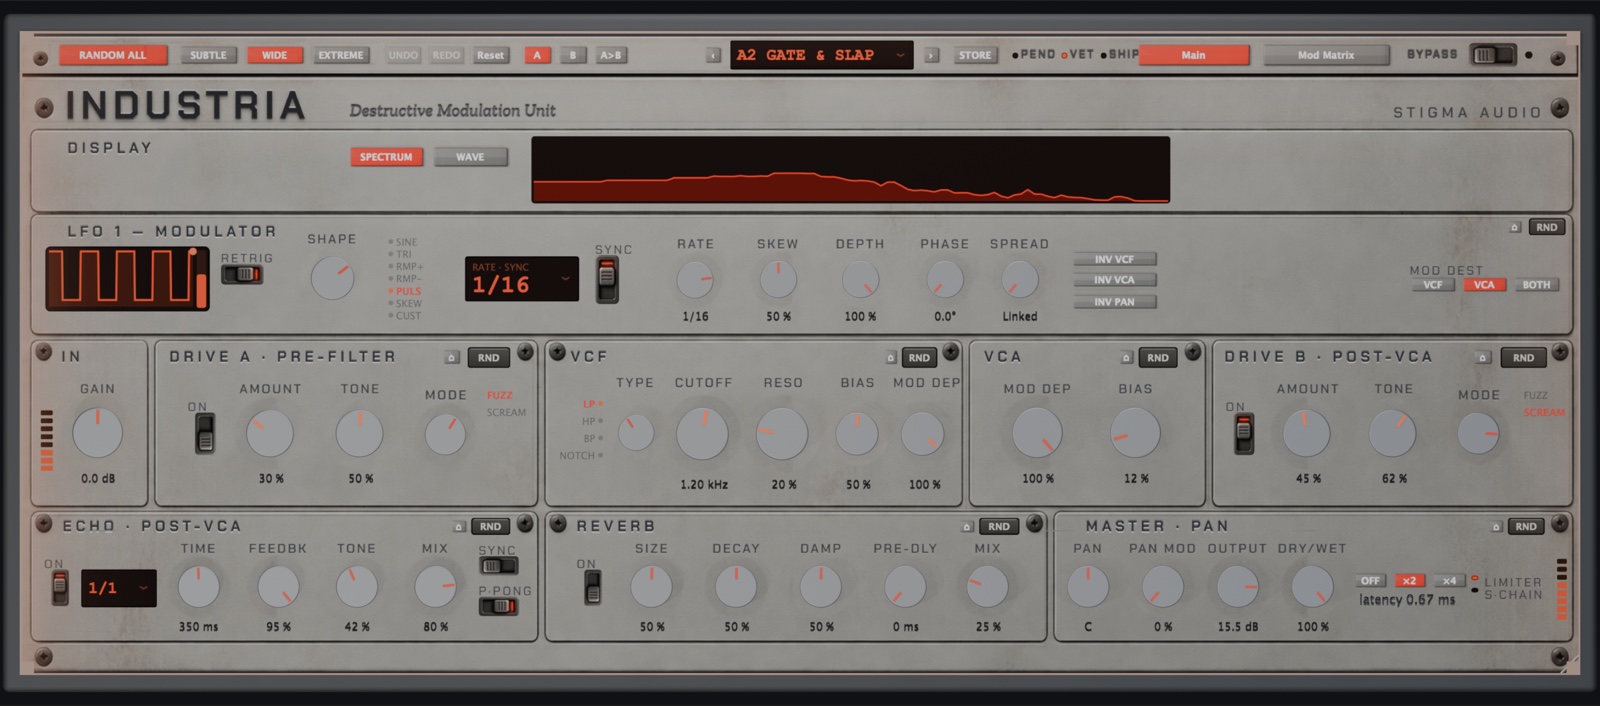Select preset slot A
Screen dimensions: 1600x706
(537, 55)
